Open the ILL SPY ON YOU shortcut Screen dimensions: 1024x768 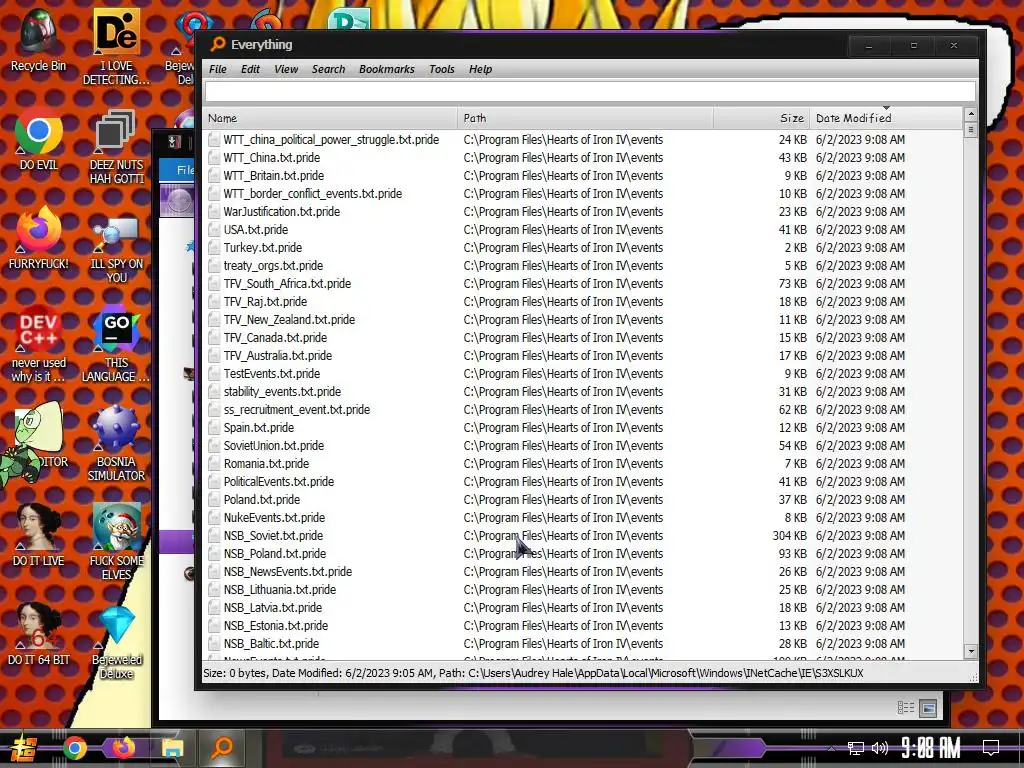pos(116,248)
